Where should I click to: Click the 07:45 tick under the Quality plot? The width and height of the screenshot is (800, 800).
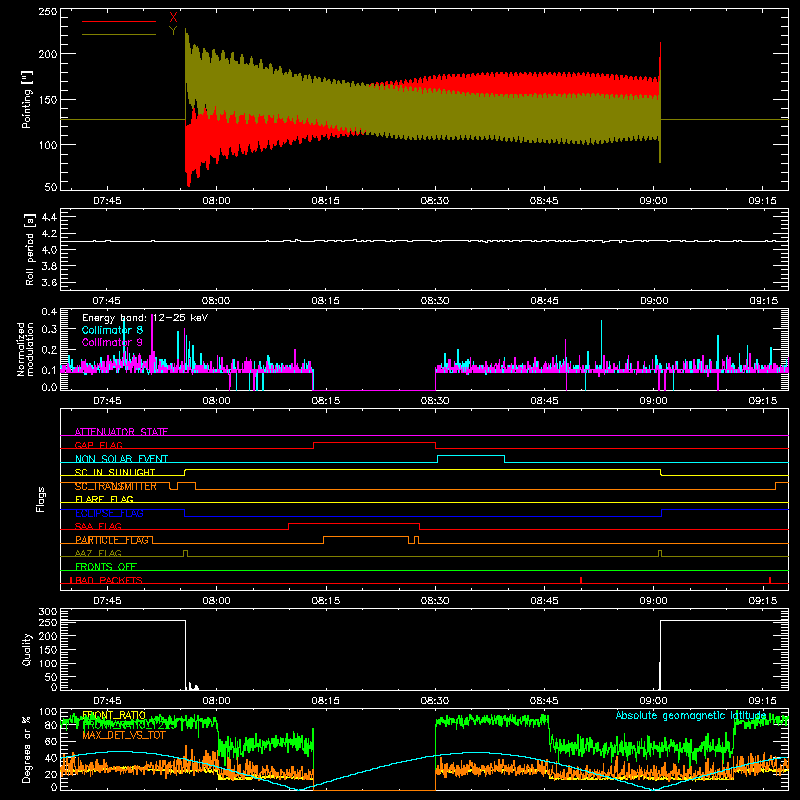point(107,701)
